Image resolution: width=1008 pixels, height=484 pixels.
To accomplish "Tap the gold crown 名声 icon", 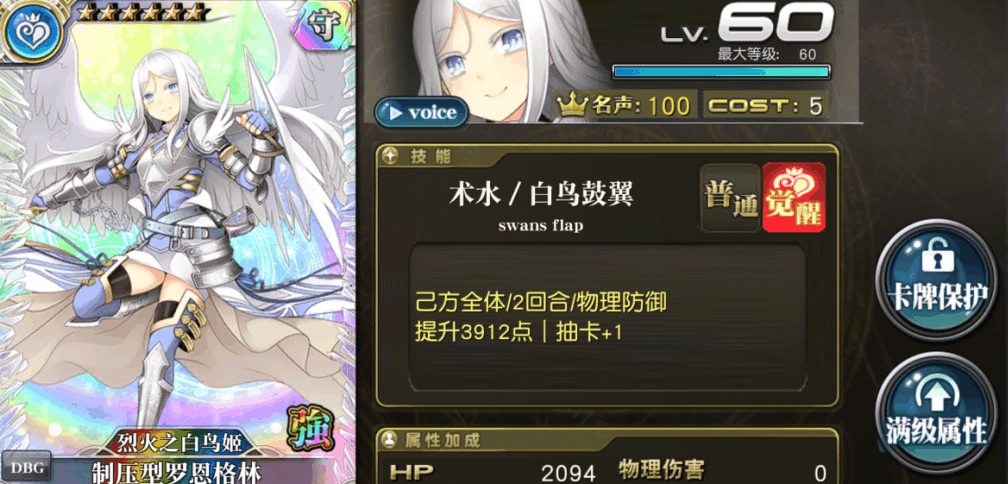I will coord(571,105).
